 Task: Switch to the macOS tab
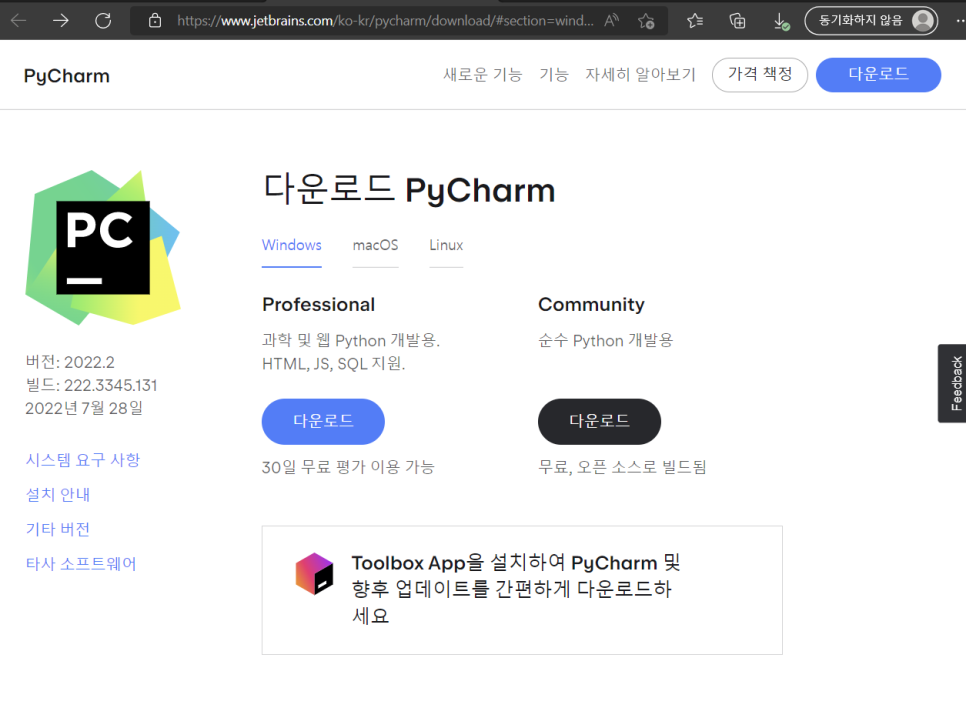click(375, 246)
